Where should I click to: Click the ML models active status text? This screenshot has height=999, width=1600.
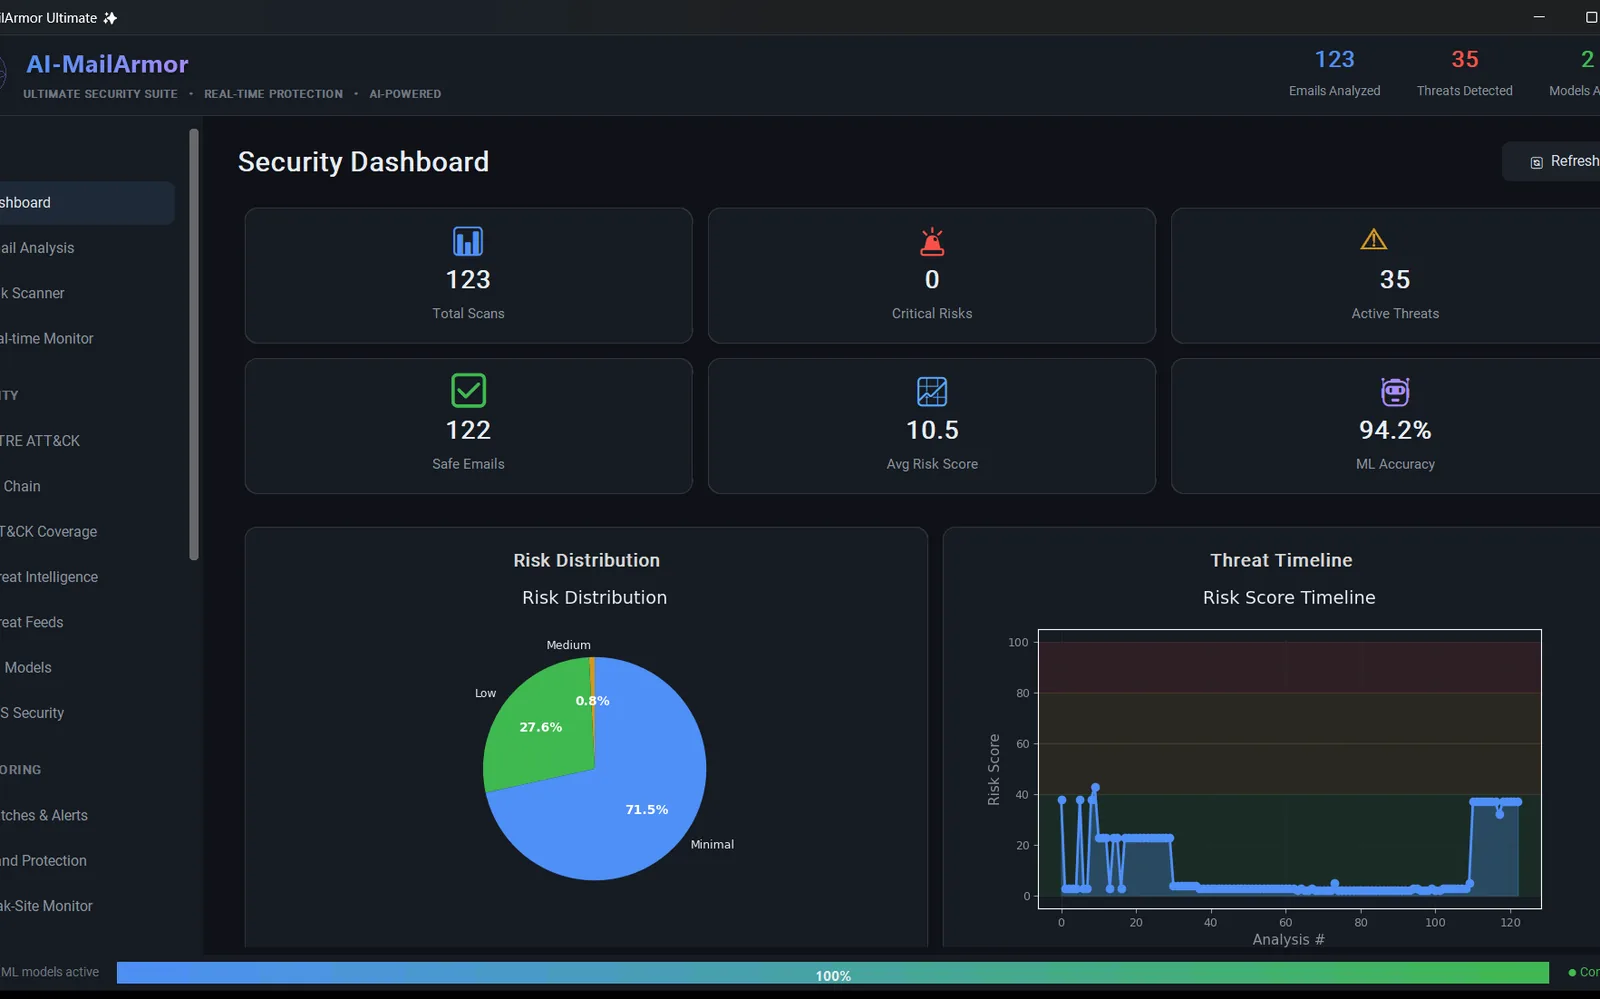click(x=50, y=972)
